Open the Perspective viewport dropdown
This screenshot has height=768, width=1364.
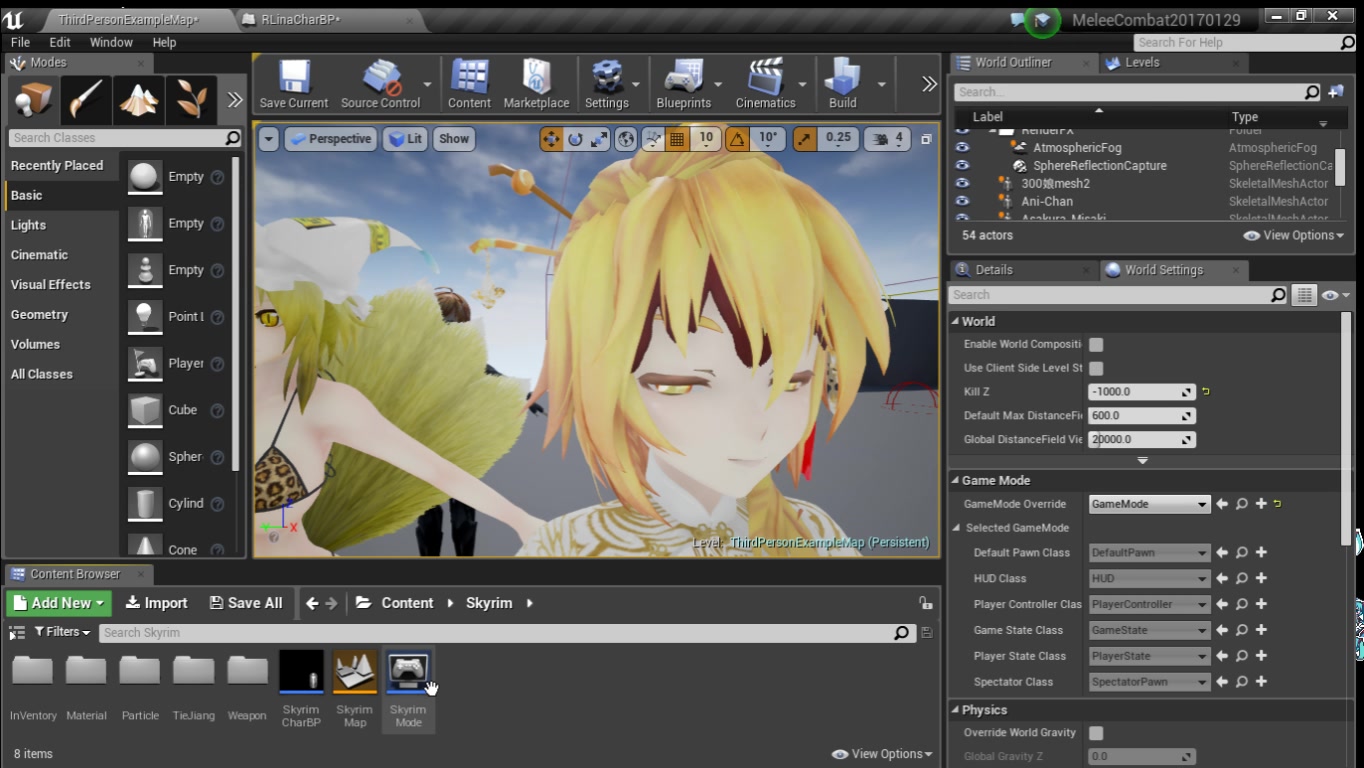point(331,139)
